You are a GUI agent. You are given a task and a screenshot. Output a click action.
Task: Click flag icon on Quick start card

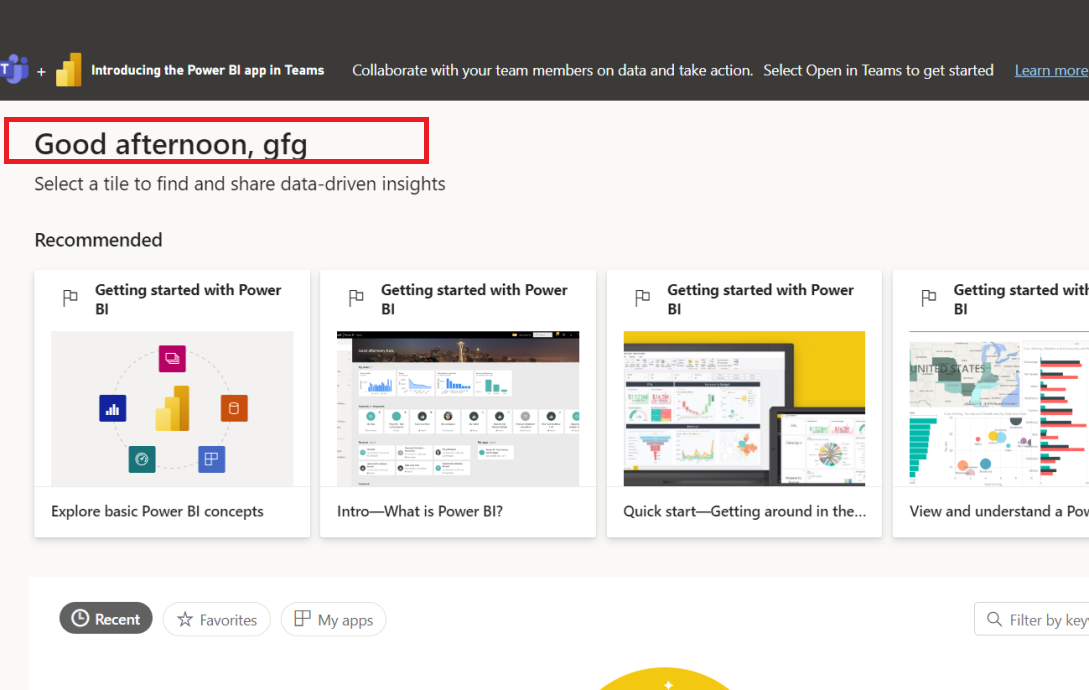642,298
